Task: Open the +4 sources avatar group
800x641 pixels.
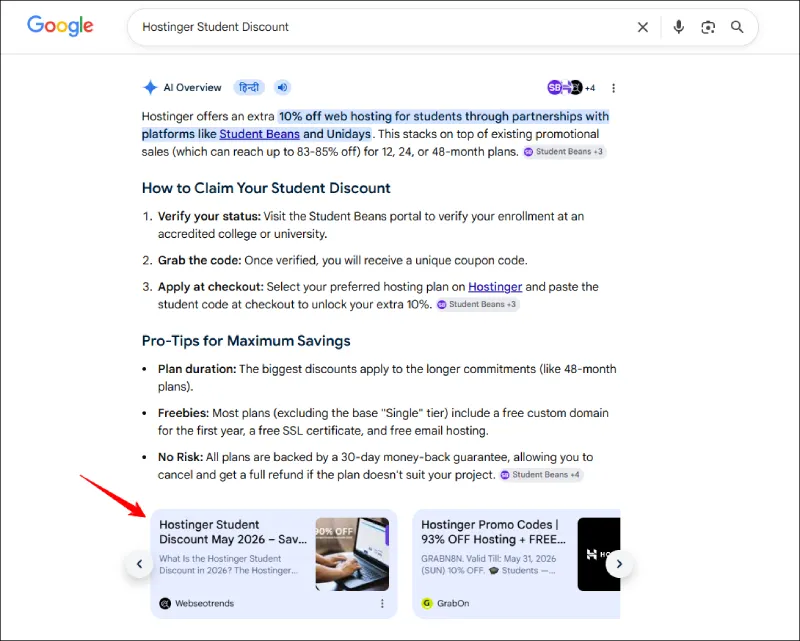Action: click(x=571, y=88)
